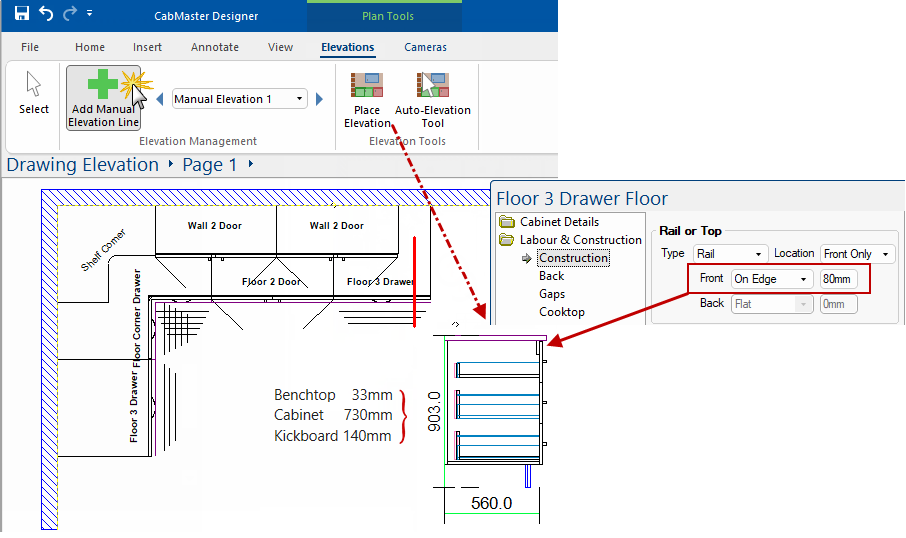This screenshot has width=906, height=538.
Task: Go to next elevation with right arrow
Action: click(x=319, y=99)
